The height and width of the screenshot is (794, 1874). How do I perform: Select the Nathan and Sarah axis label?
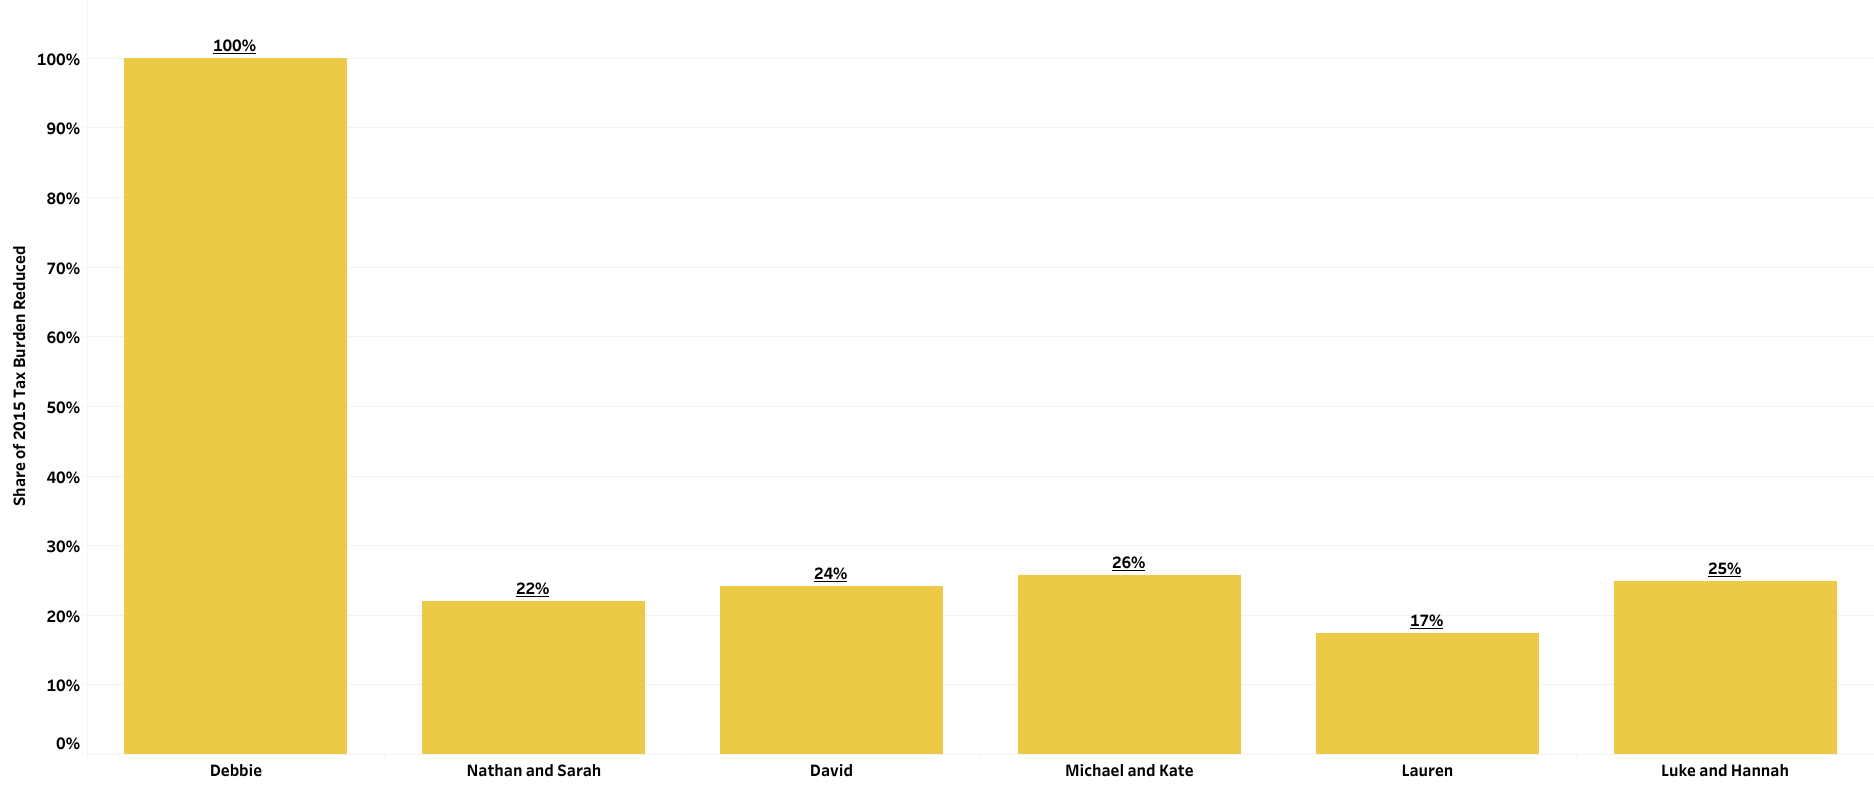[534, 771]
